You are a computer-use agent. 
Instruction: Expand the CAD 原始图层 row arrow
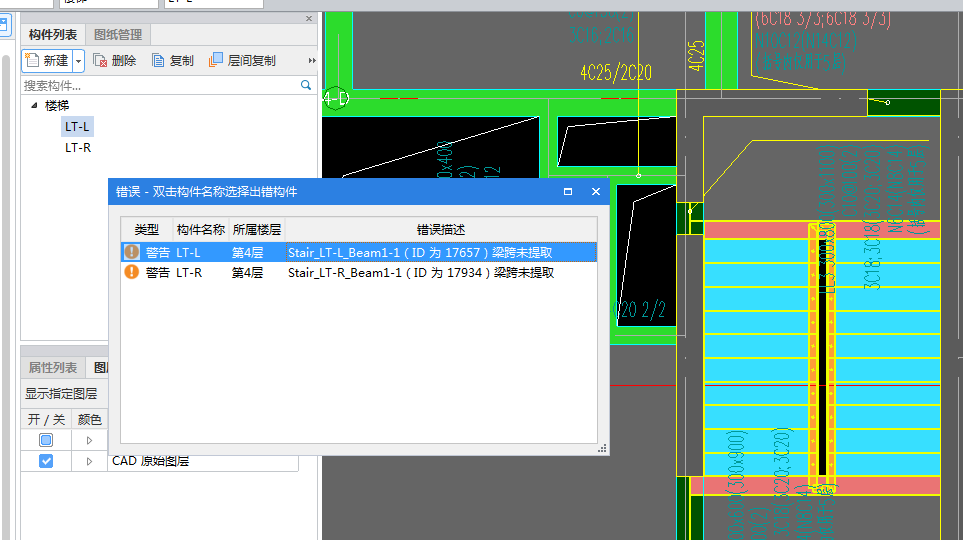pos(89,461)
